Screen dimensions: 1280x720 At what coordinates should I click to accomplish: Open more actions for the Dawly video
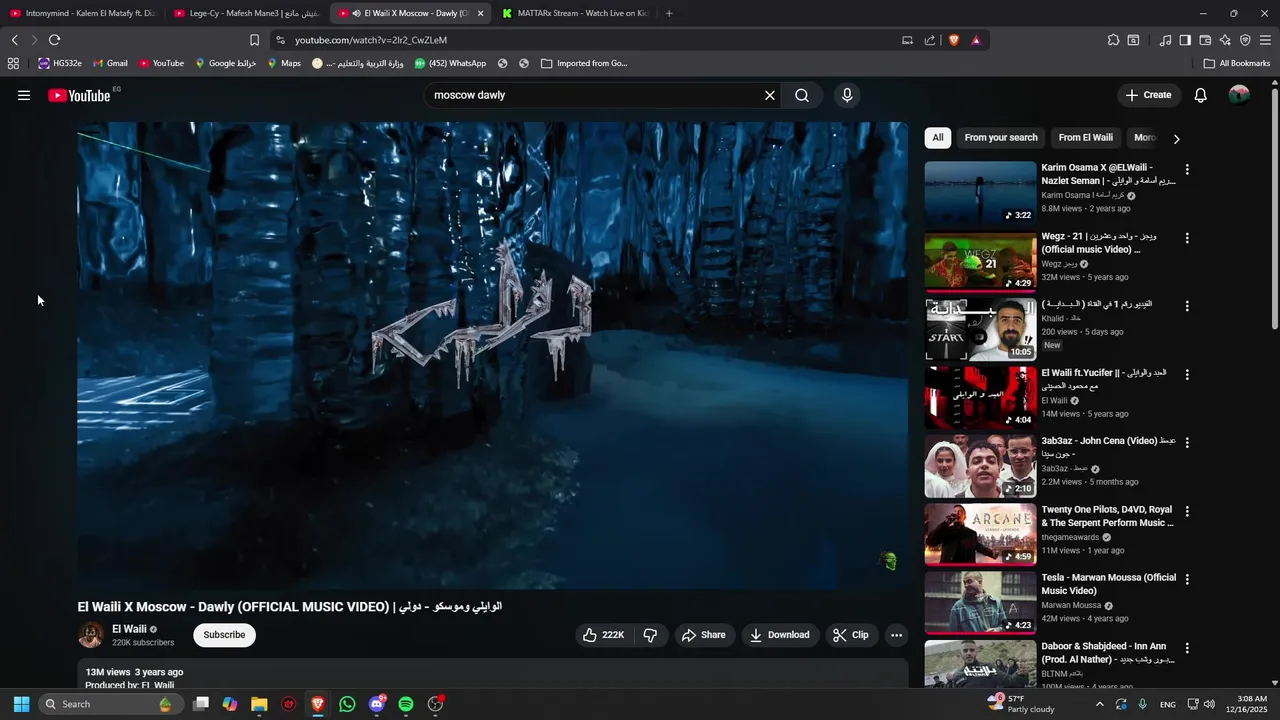click(x=896, y=635)
